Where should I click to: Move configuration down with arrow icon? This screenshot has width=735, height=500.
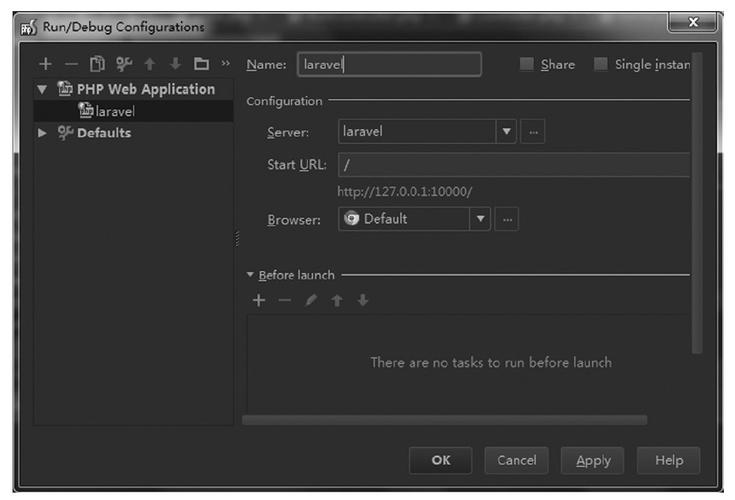[x=176, y=64]
